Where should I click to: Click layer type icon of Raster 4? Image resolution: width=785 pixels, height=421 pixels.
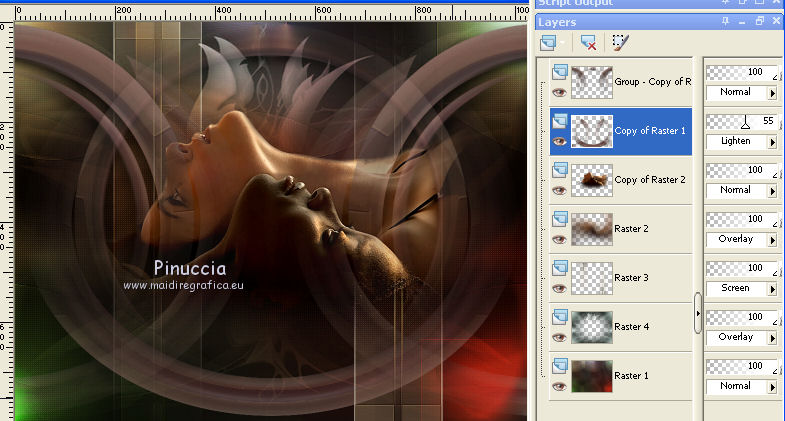(560, 317)
